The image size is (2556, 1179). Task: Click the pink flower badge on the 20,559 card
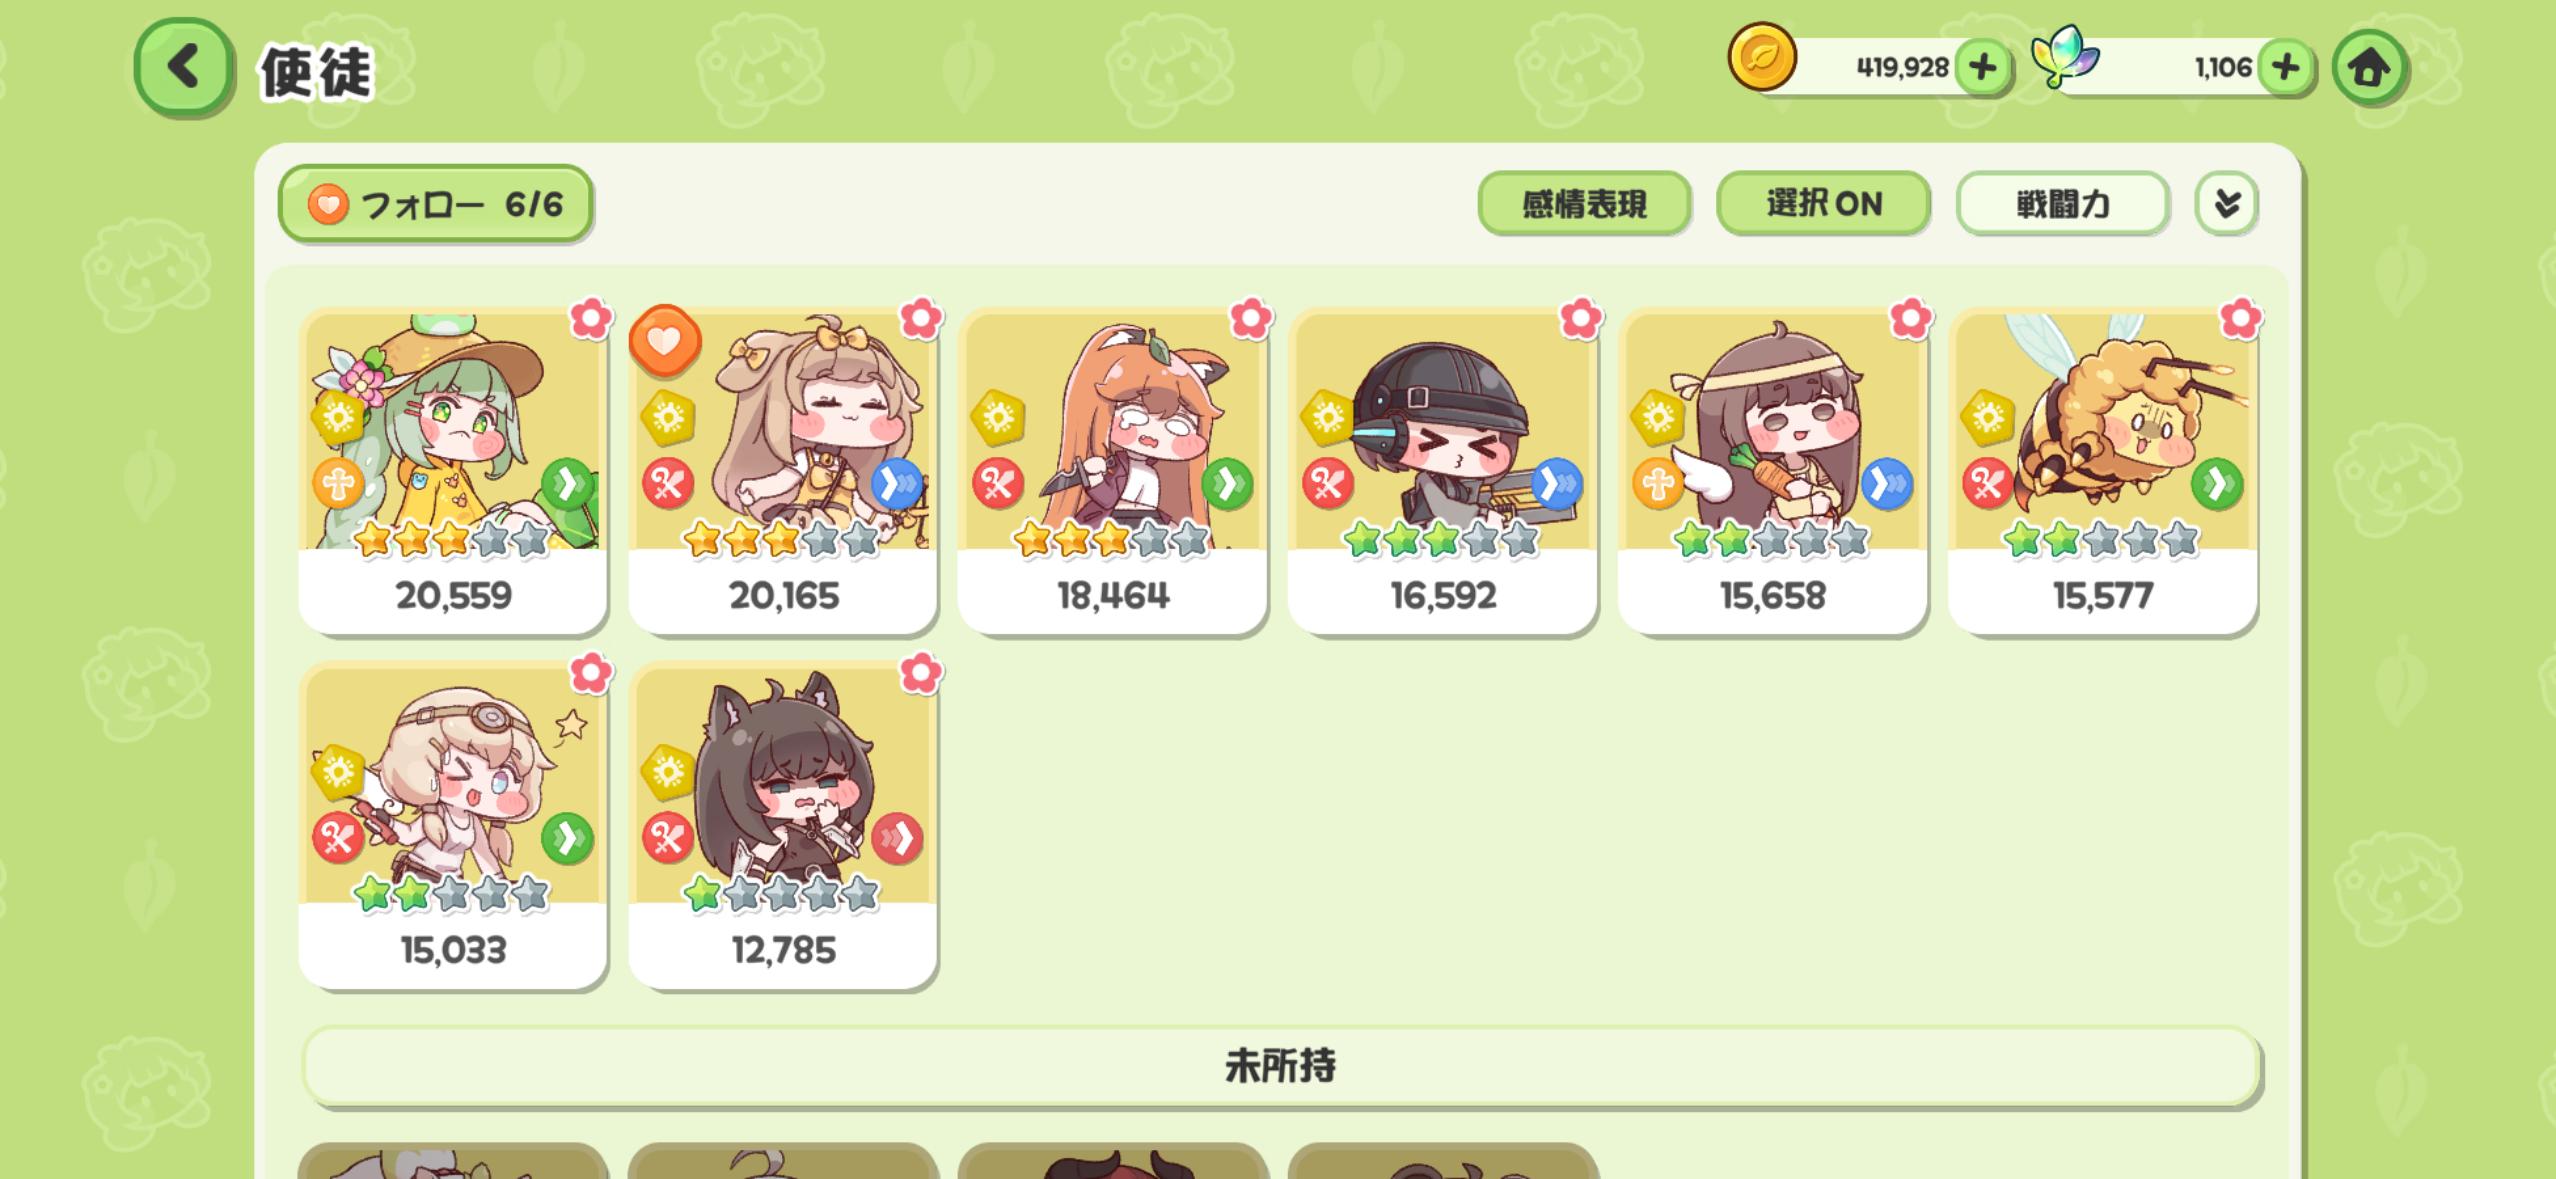(x=591, y=319)
